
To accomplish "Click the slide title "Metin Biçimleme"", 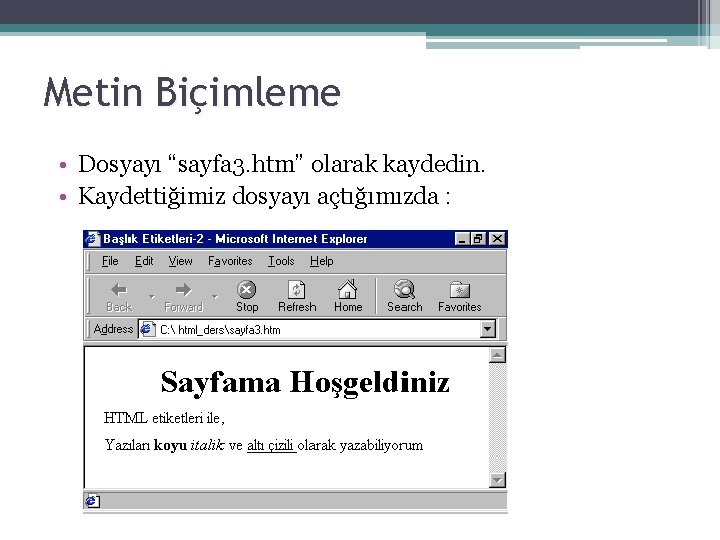I will (192, 93).
